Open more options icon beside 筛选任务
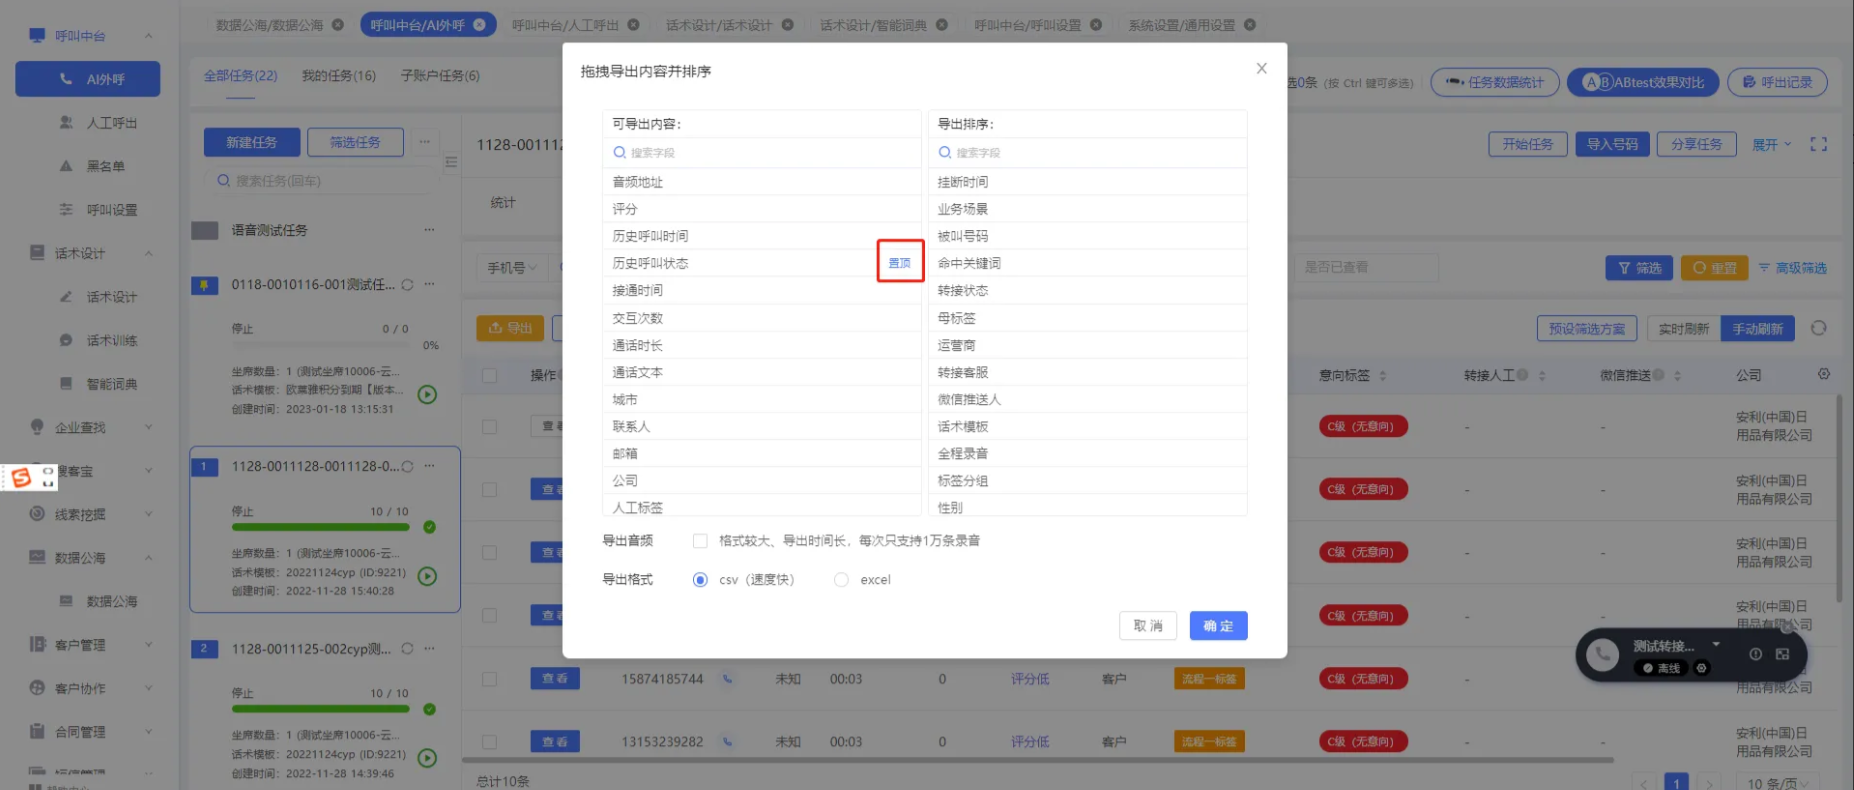 click(425, 142)
